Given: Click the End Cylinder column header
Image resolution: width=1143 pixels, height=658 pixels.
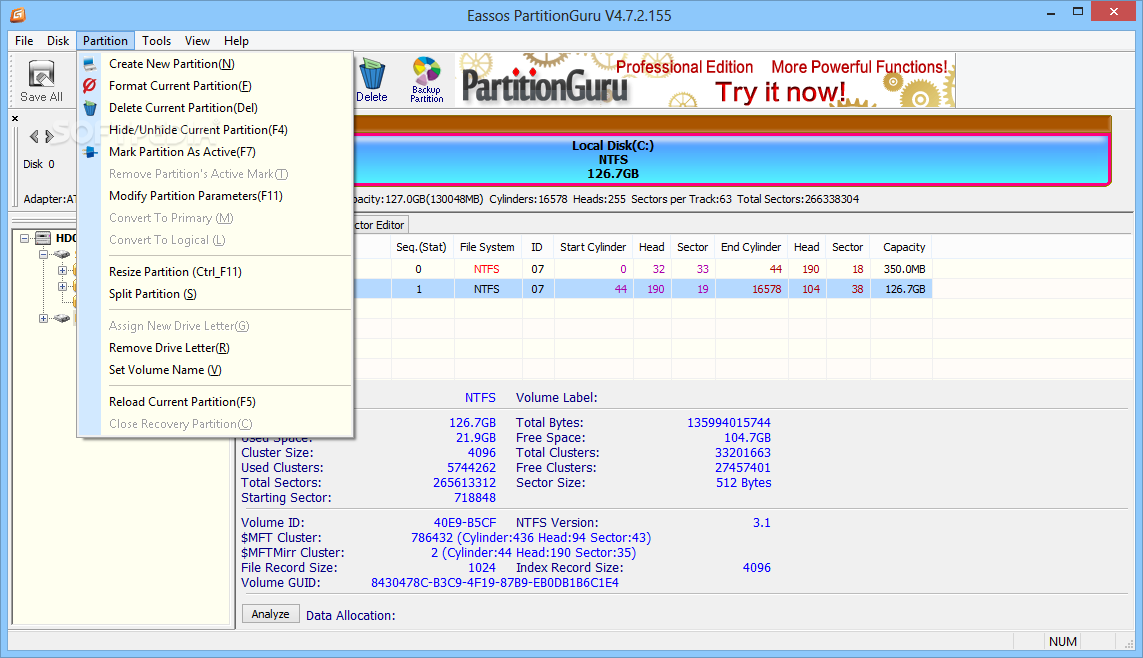Looking at the screenshot, I should tap(751, 247).
